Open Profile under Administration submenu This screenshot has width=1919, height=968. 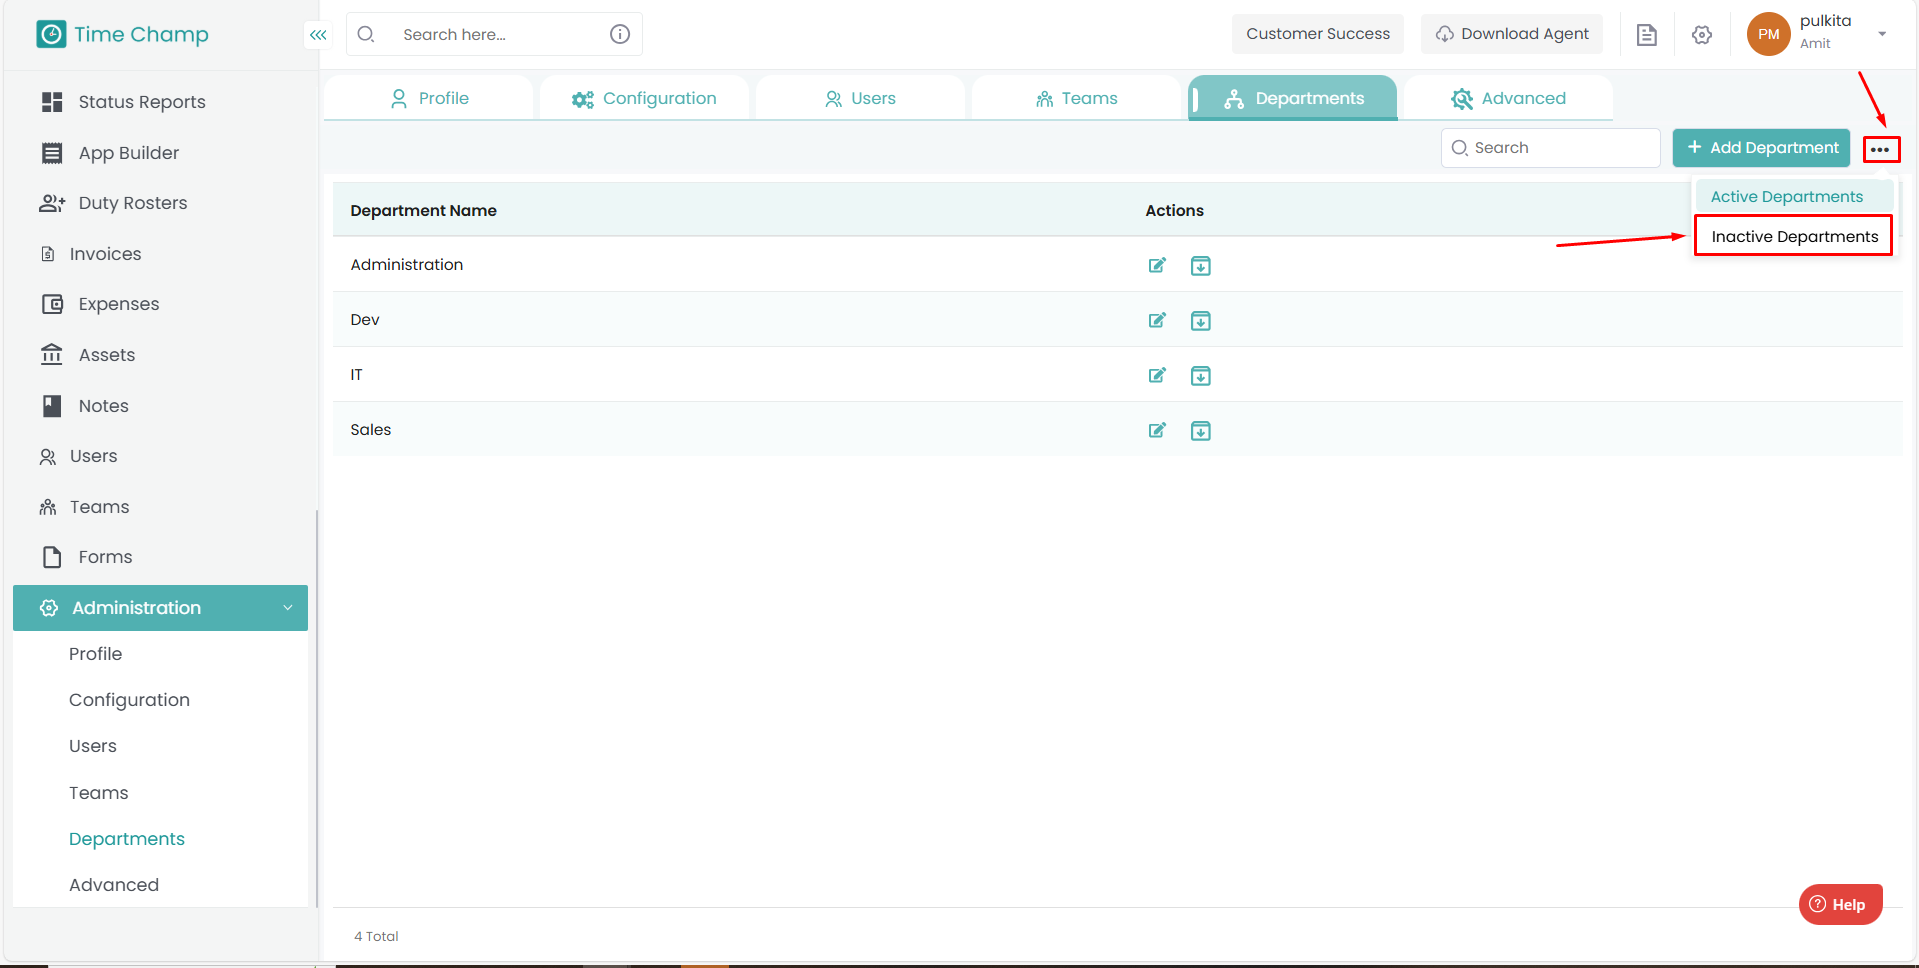click(96, 654)
